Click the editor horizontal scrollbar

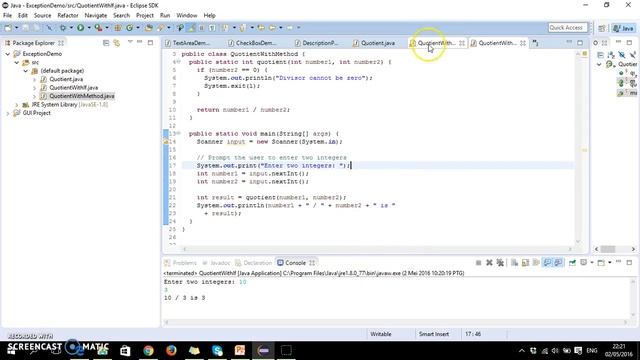coord(378,249)
